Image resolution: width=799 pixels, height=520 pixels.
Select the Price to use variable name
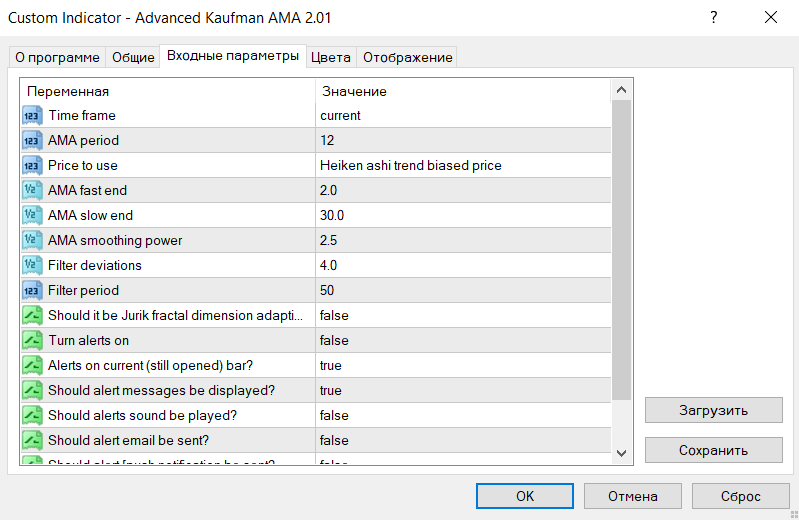[83, 165]
